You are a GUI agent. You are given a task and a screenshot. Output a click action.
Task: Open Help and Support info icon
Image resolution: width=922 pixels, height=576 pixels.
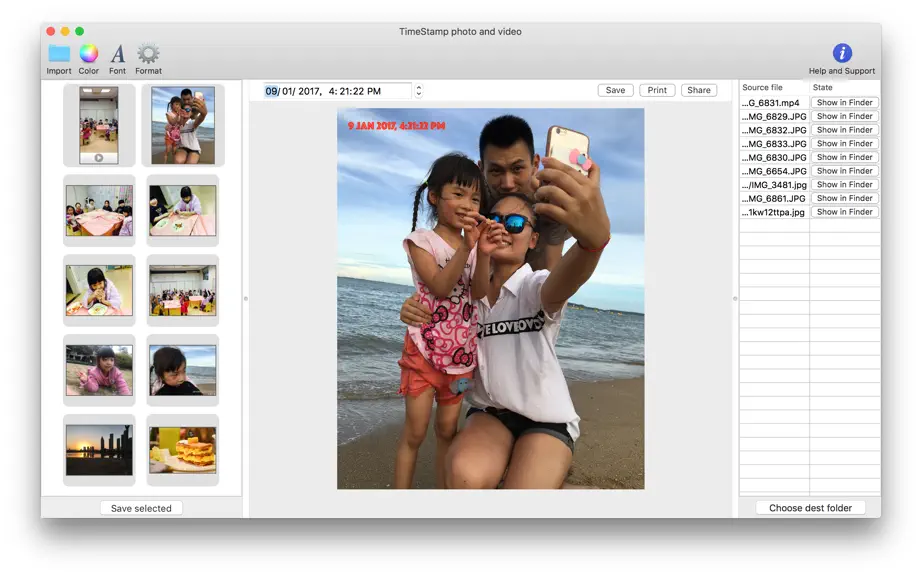click(x=842, y=53)
